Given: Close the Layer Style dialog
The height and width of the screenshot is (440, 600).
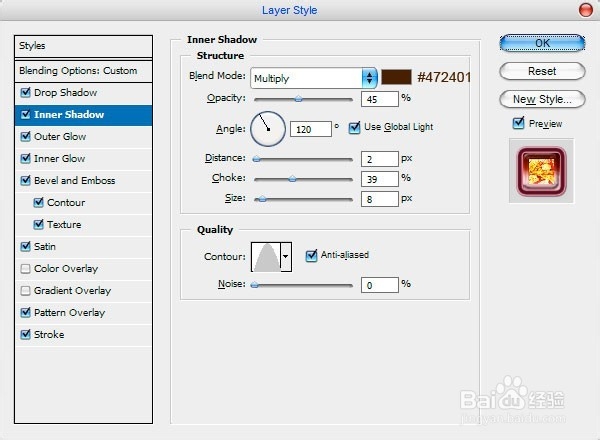Looking at the screenshot, I should point(585,10).
